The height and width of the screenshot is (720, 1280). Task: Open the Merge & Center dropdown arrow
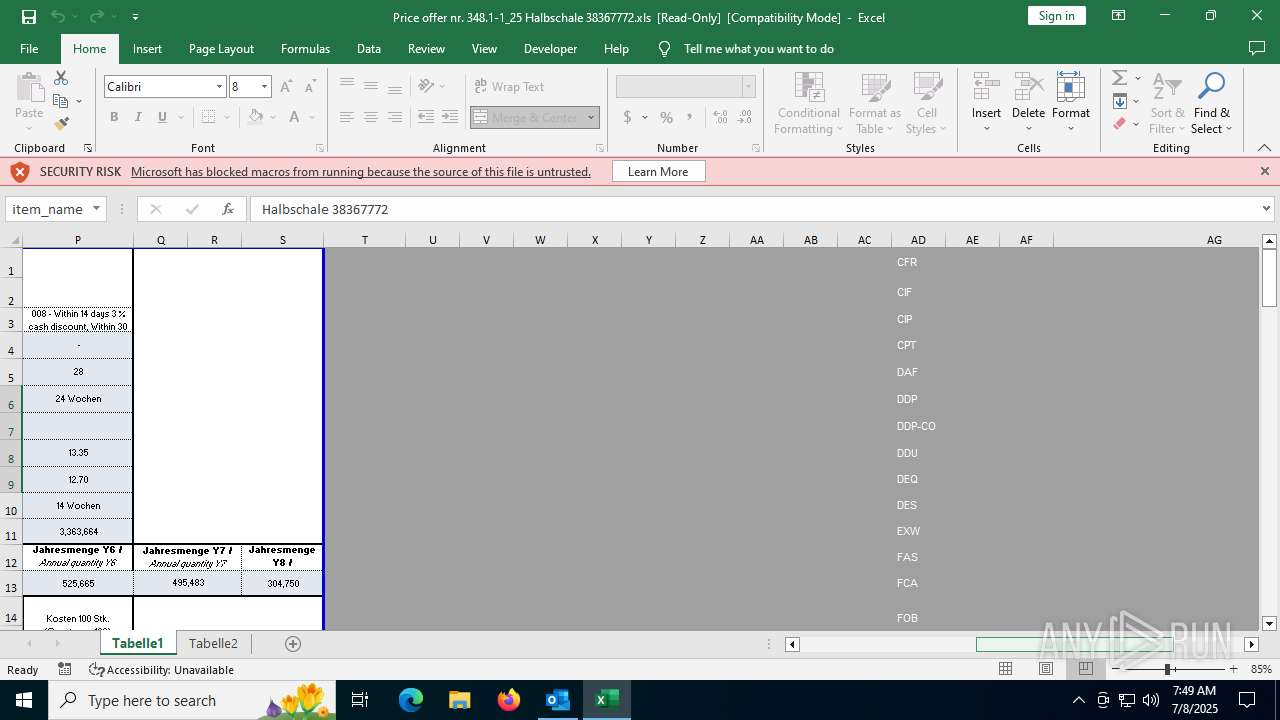[x=591, y=117]
